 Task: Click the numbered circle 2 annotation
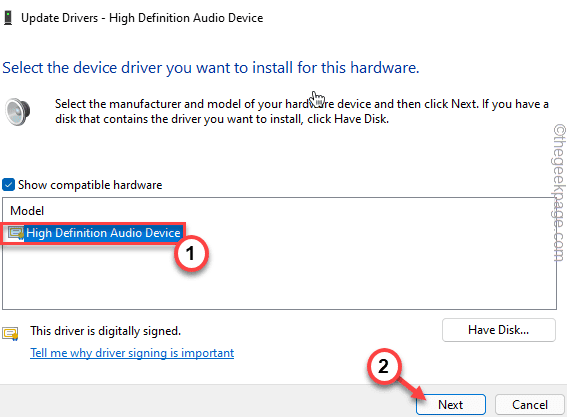point(384,366)
